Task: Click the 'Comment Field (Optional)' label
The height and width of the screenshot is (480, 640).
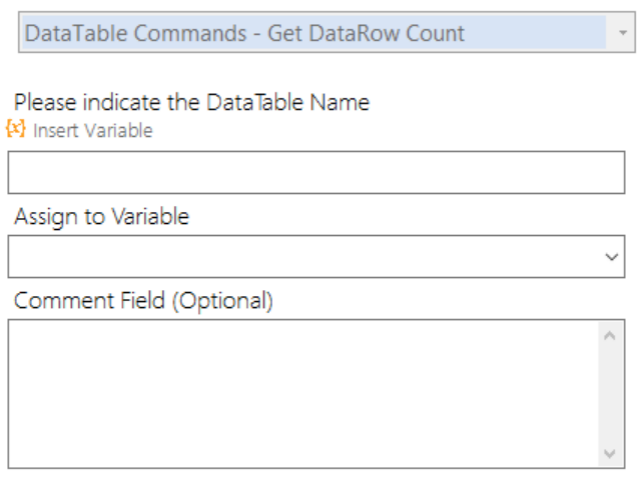Action: (x=143, y=301)
